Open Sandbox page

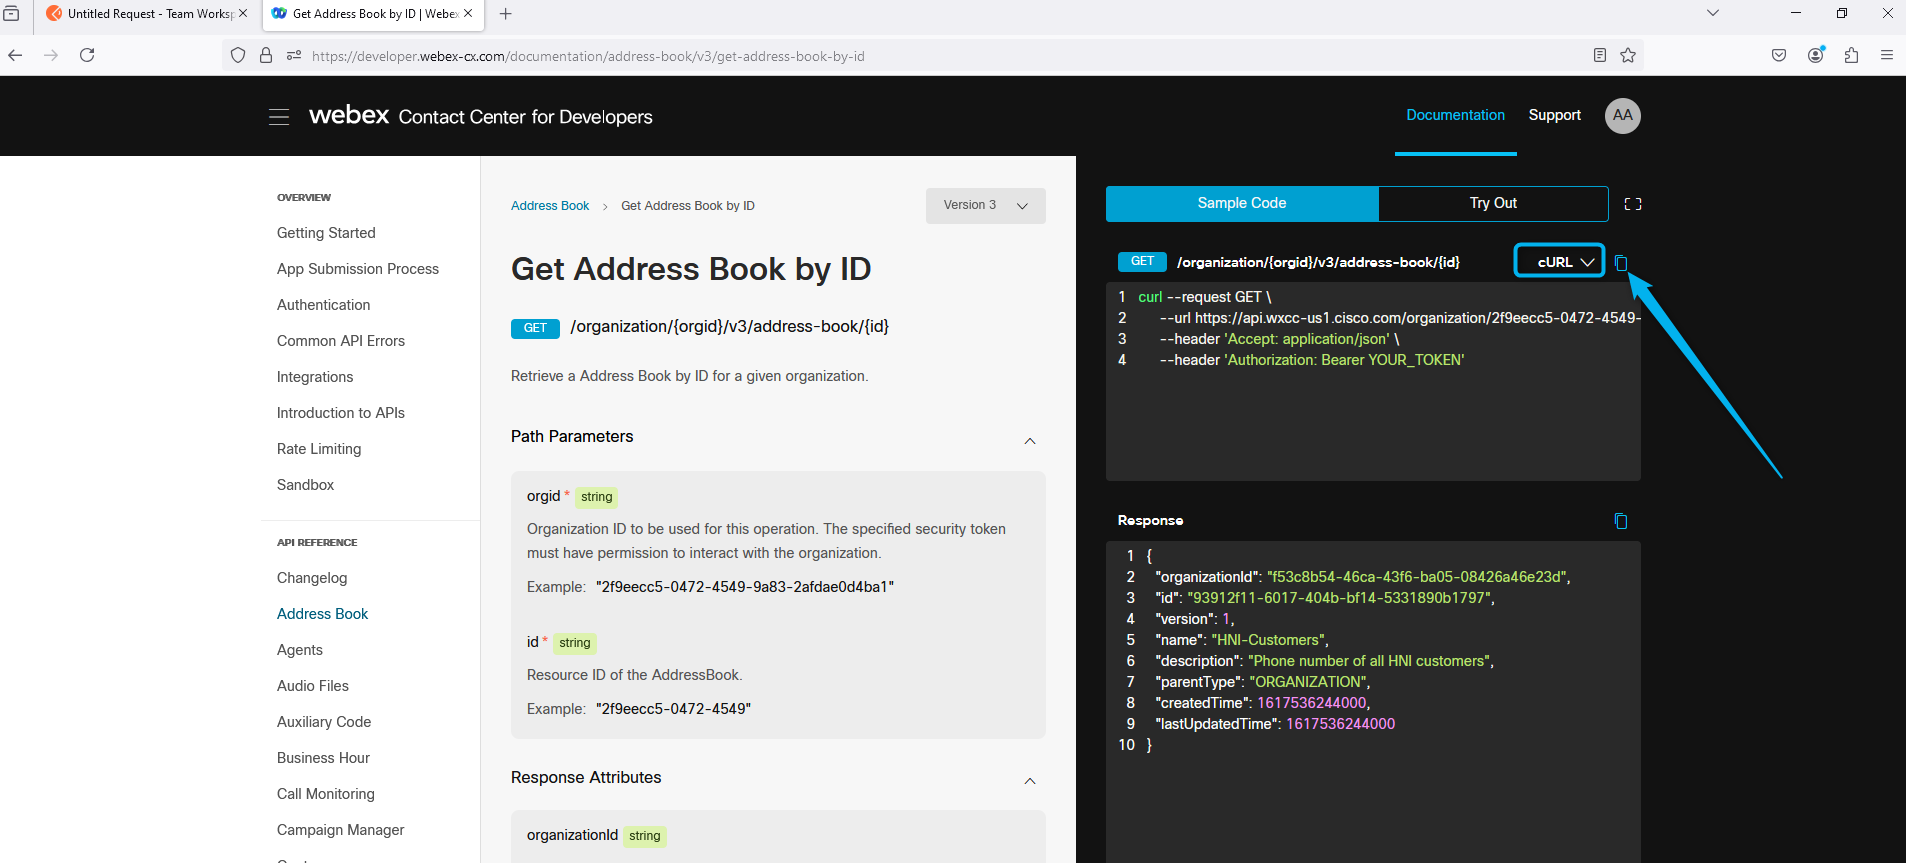click(305, 485)
